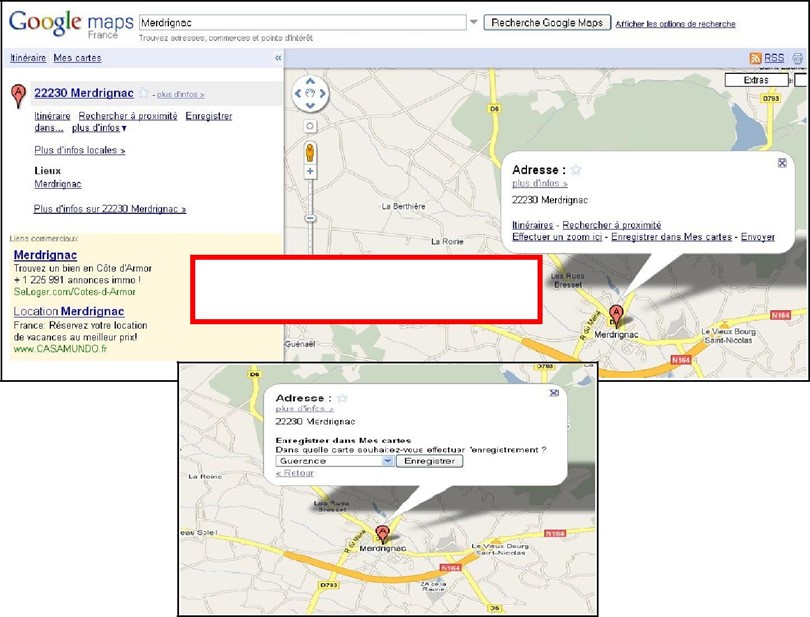
Task: Click the print icon at top right
Action: [x=798, y=58]
